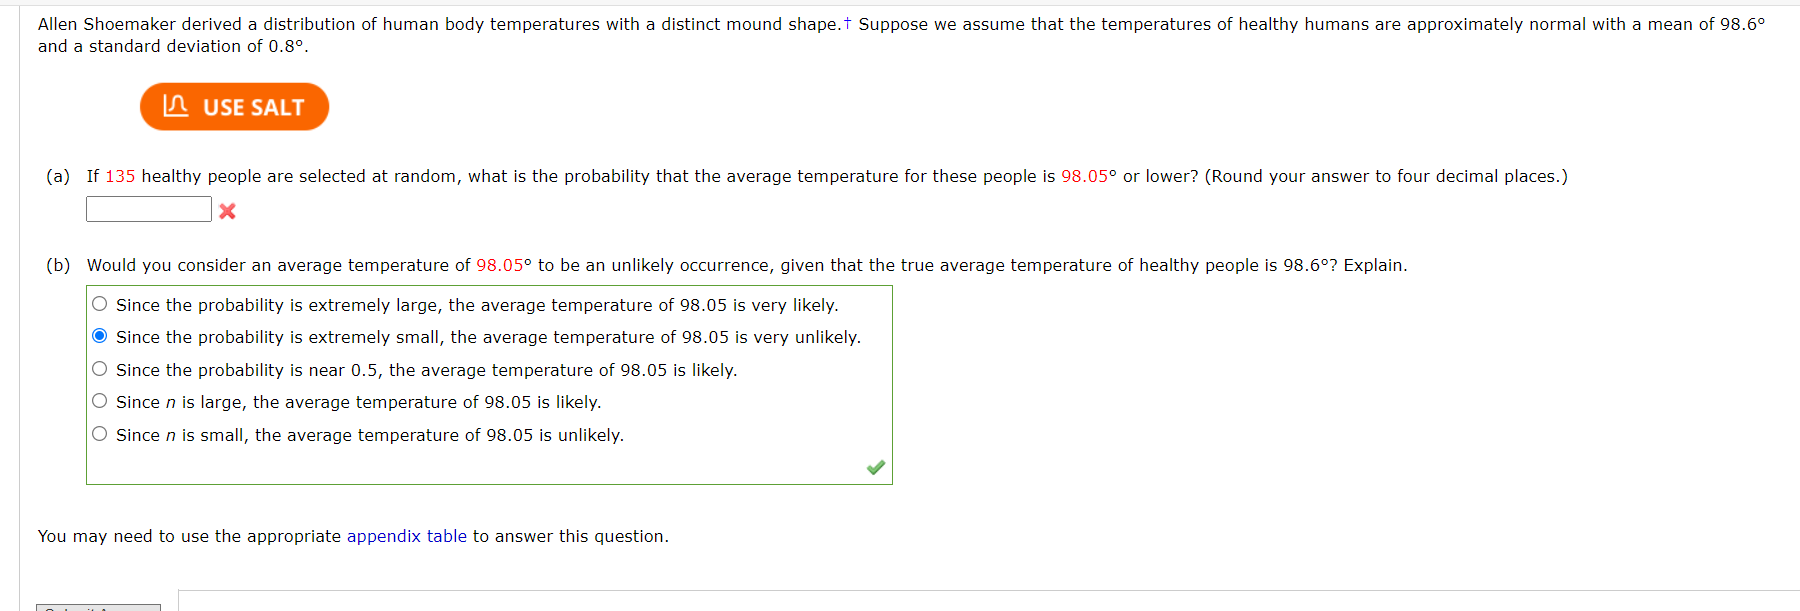Click the highlighted value 98.05 in part (a)
This screenshot has width=1800, height=611.
point(1088,175)
